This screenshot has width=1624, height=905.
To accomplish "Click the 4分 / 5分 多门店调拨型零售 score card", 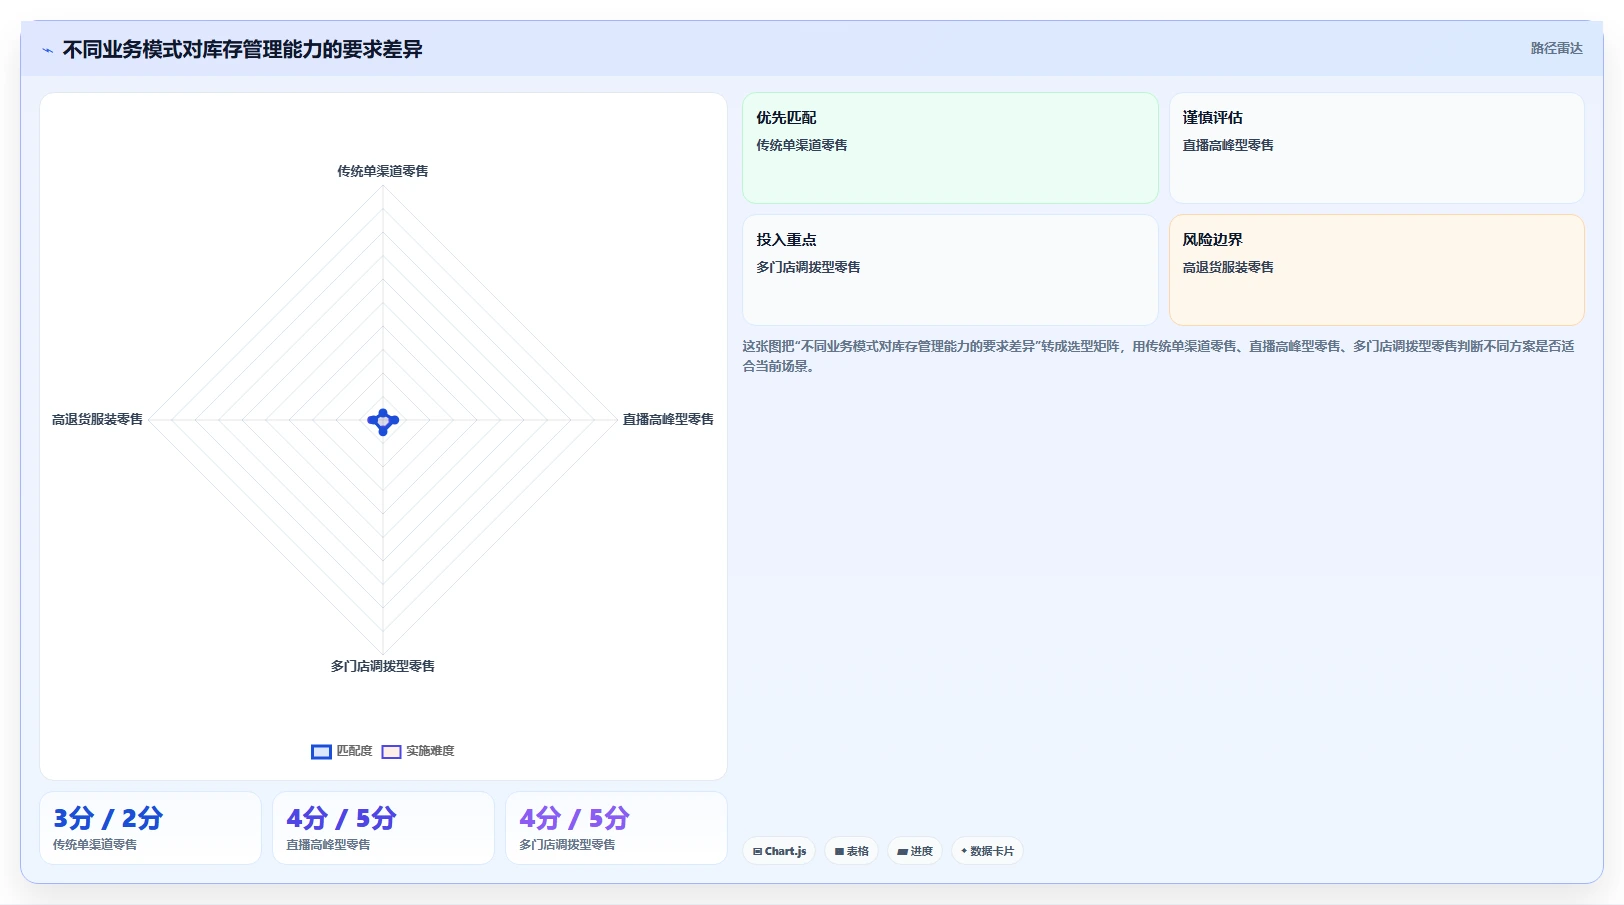I will 616,828.
